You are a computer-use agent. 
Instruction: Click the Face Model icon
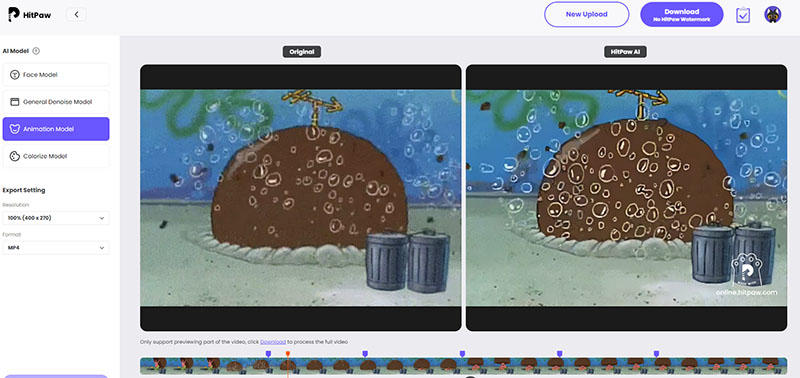[x=14, y=75]
